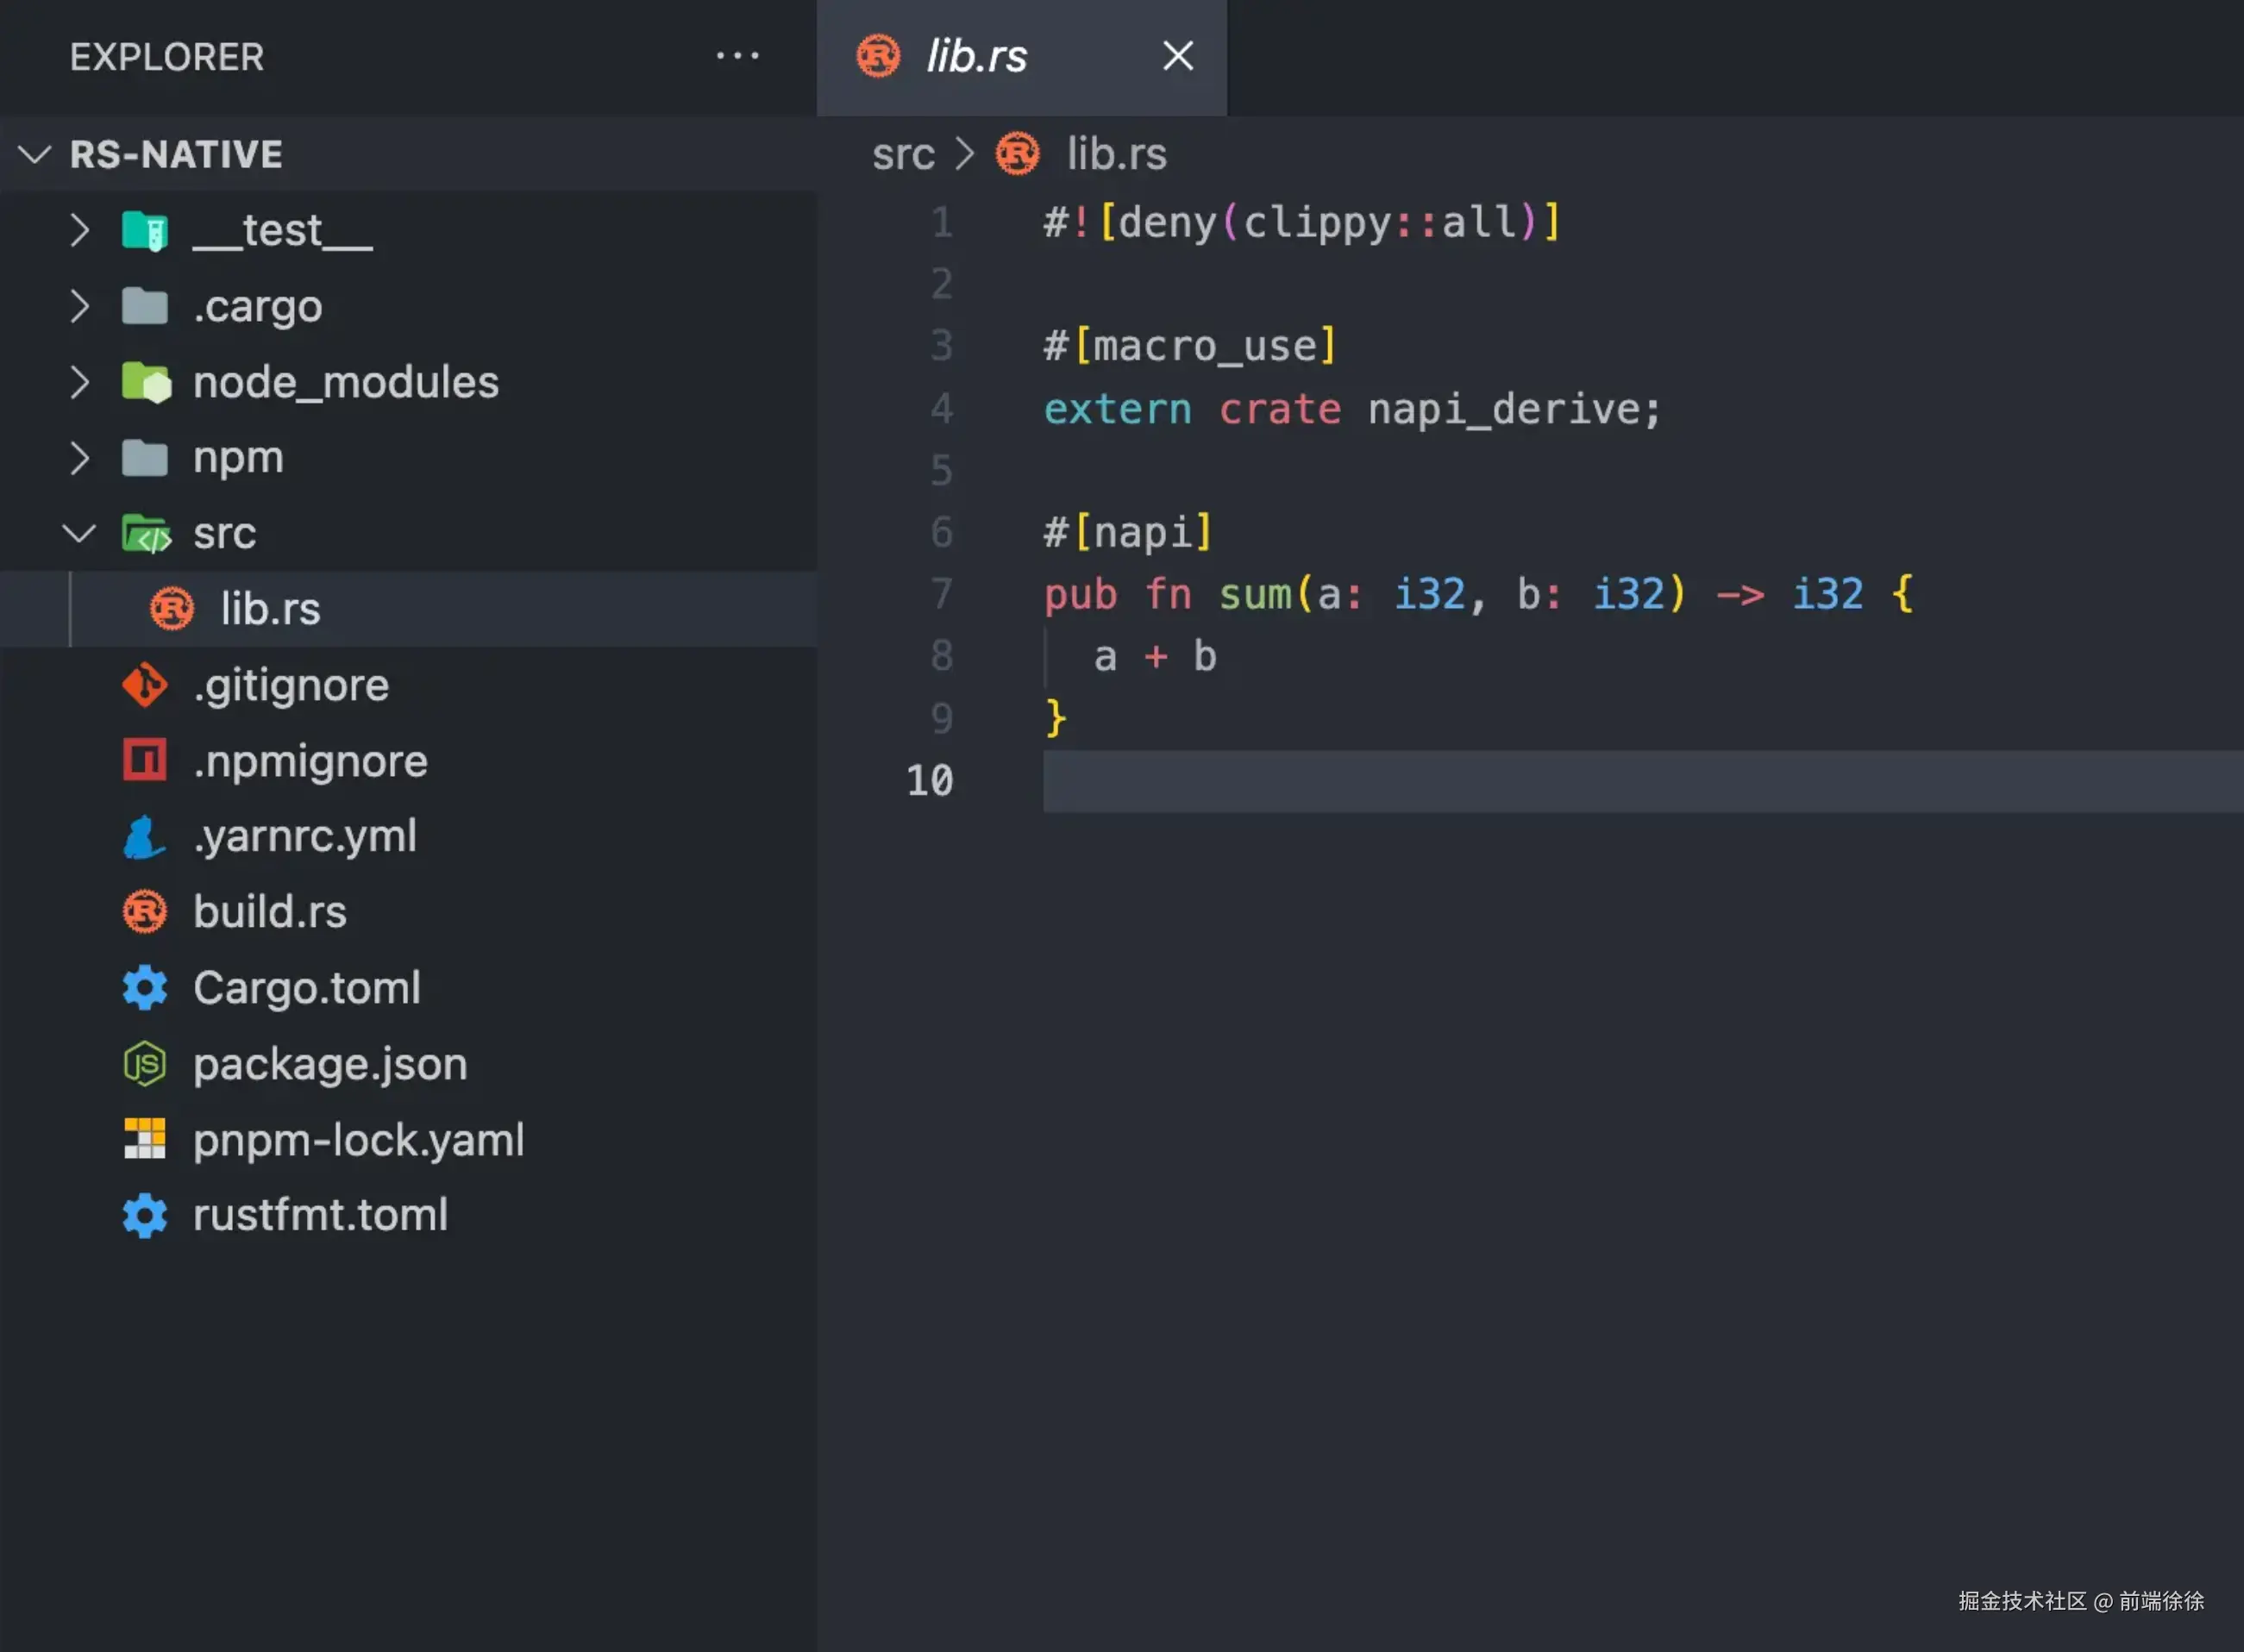Close the lib.rs tab

[1178, 56]
